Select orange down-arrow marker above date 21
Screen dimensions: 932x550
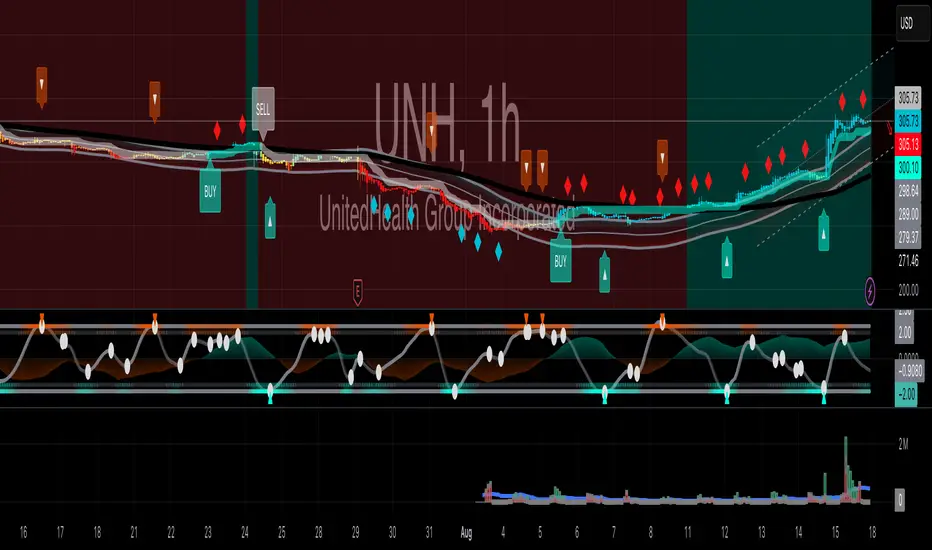[155, 101]
